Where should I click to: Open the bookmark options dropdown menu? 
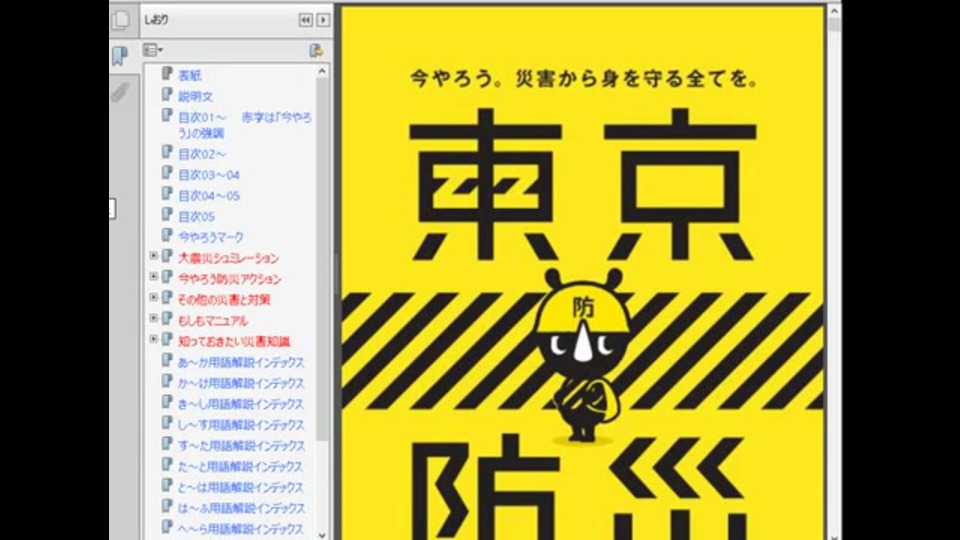[152, 50]
